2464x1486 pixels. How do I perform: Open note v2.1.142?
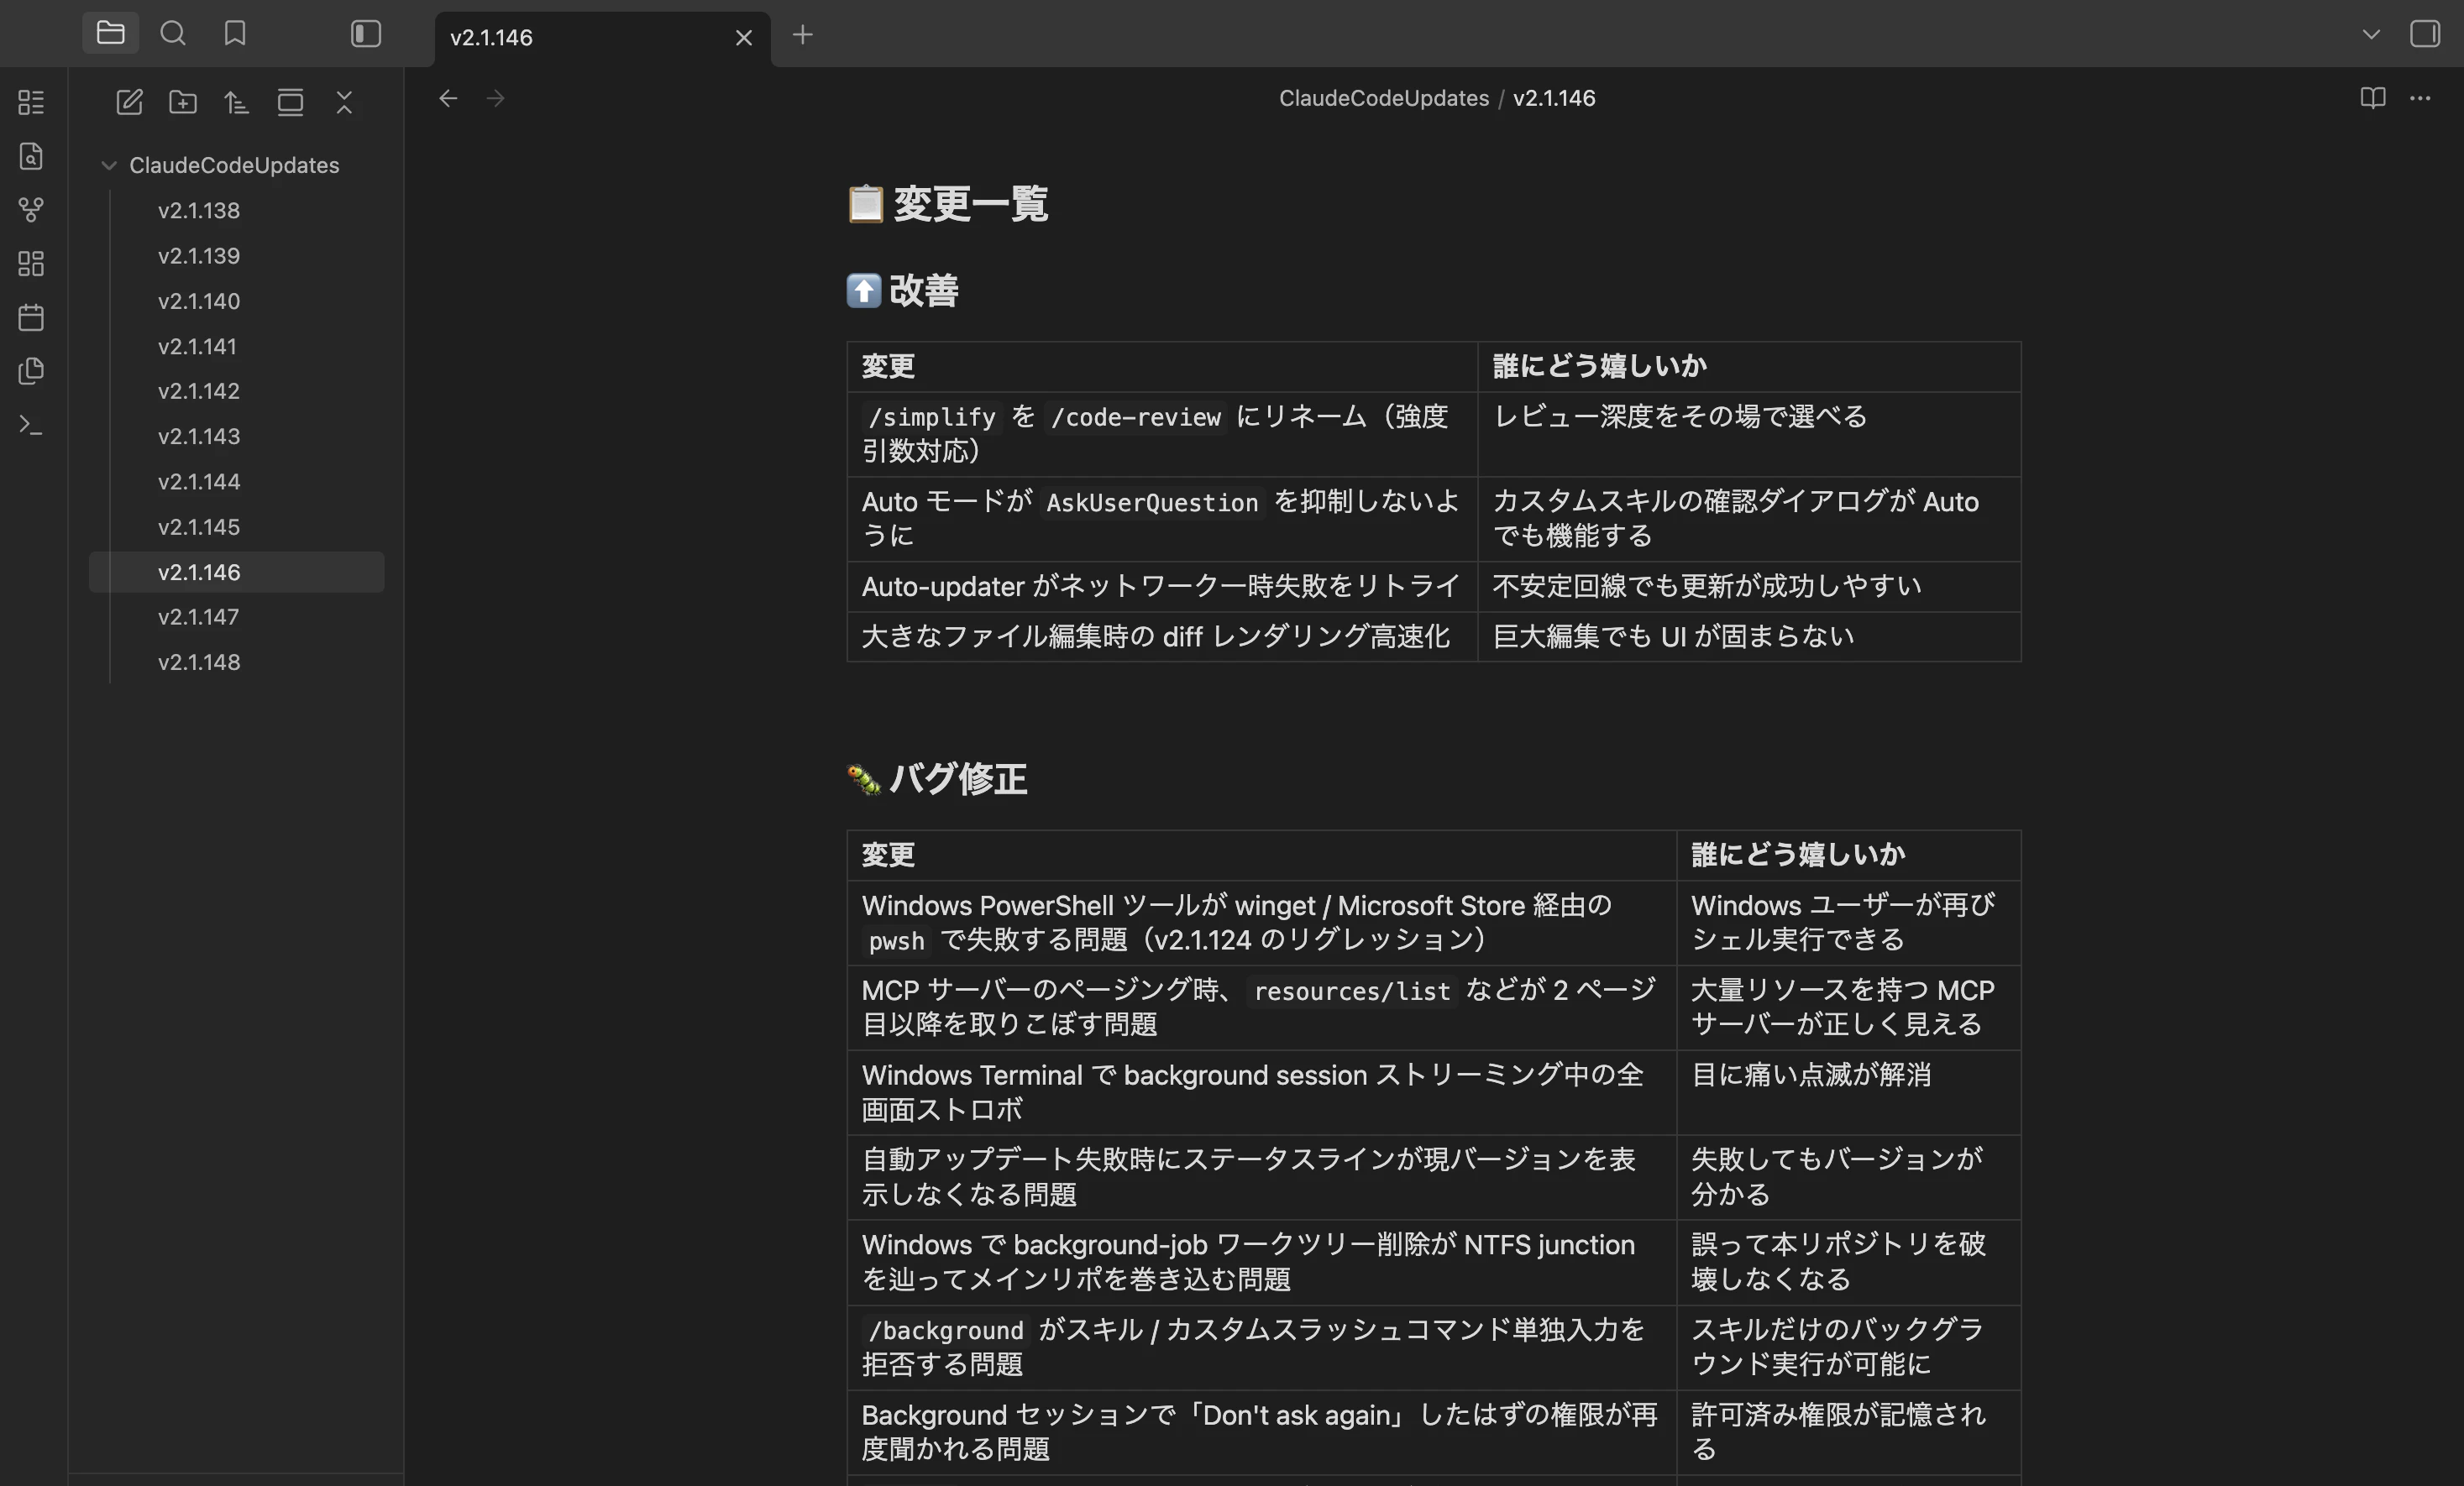tap(237, 391)
